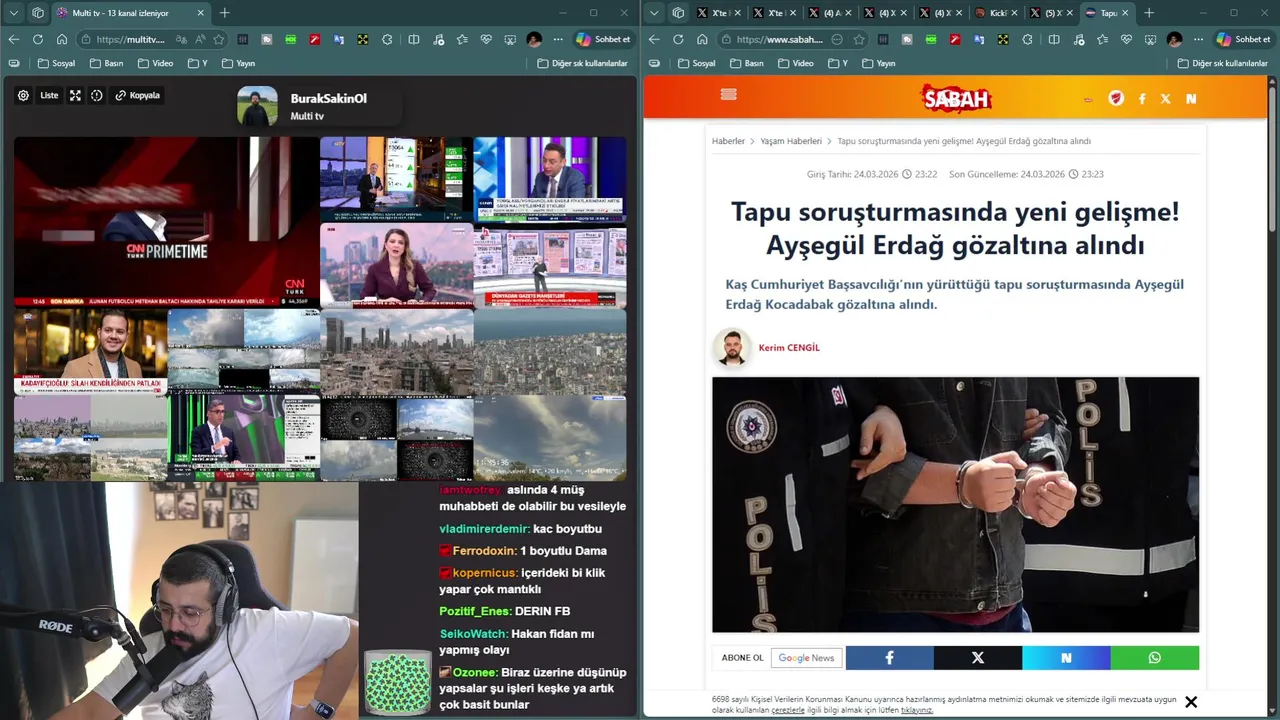Open new tab in Sabah window
This screenshot has width=1280, height=720.
tap(1148, 13)
